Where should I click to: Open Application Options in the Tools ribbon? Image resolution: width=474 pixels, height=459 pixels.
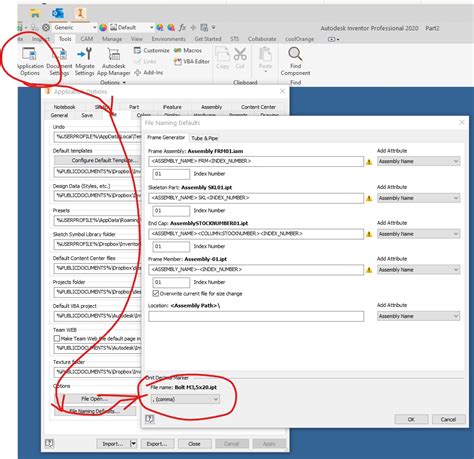coord(30,62)
